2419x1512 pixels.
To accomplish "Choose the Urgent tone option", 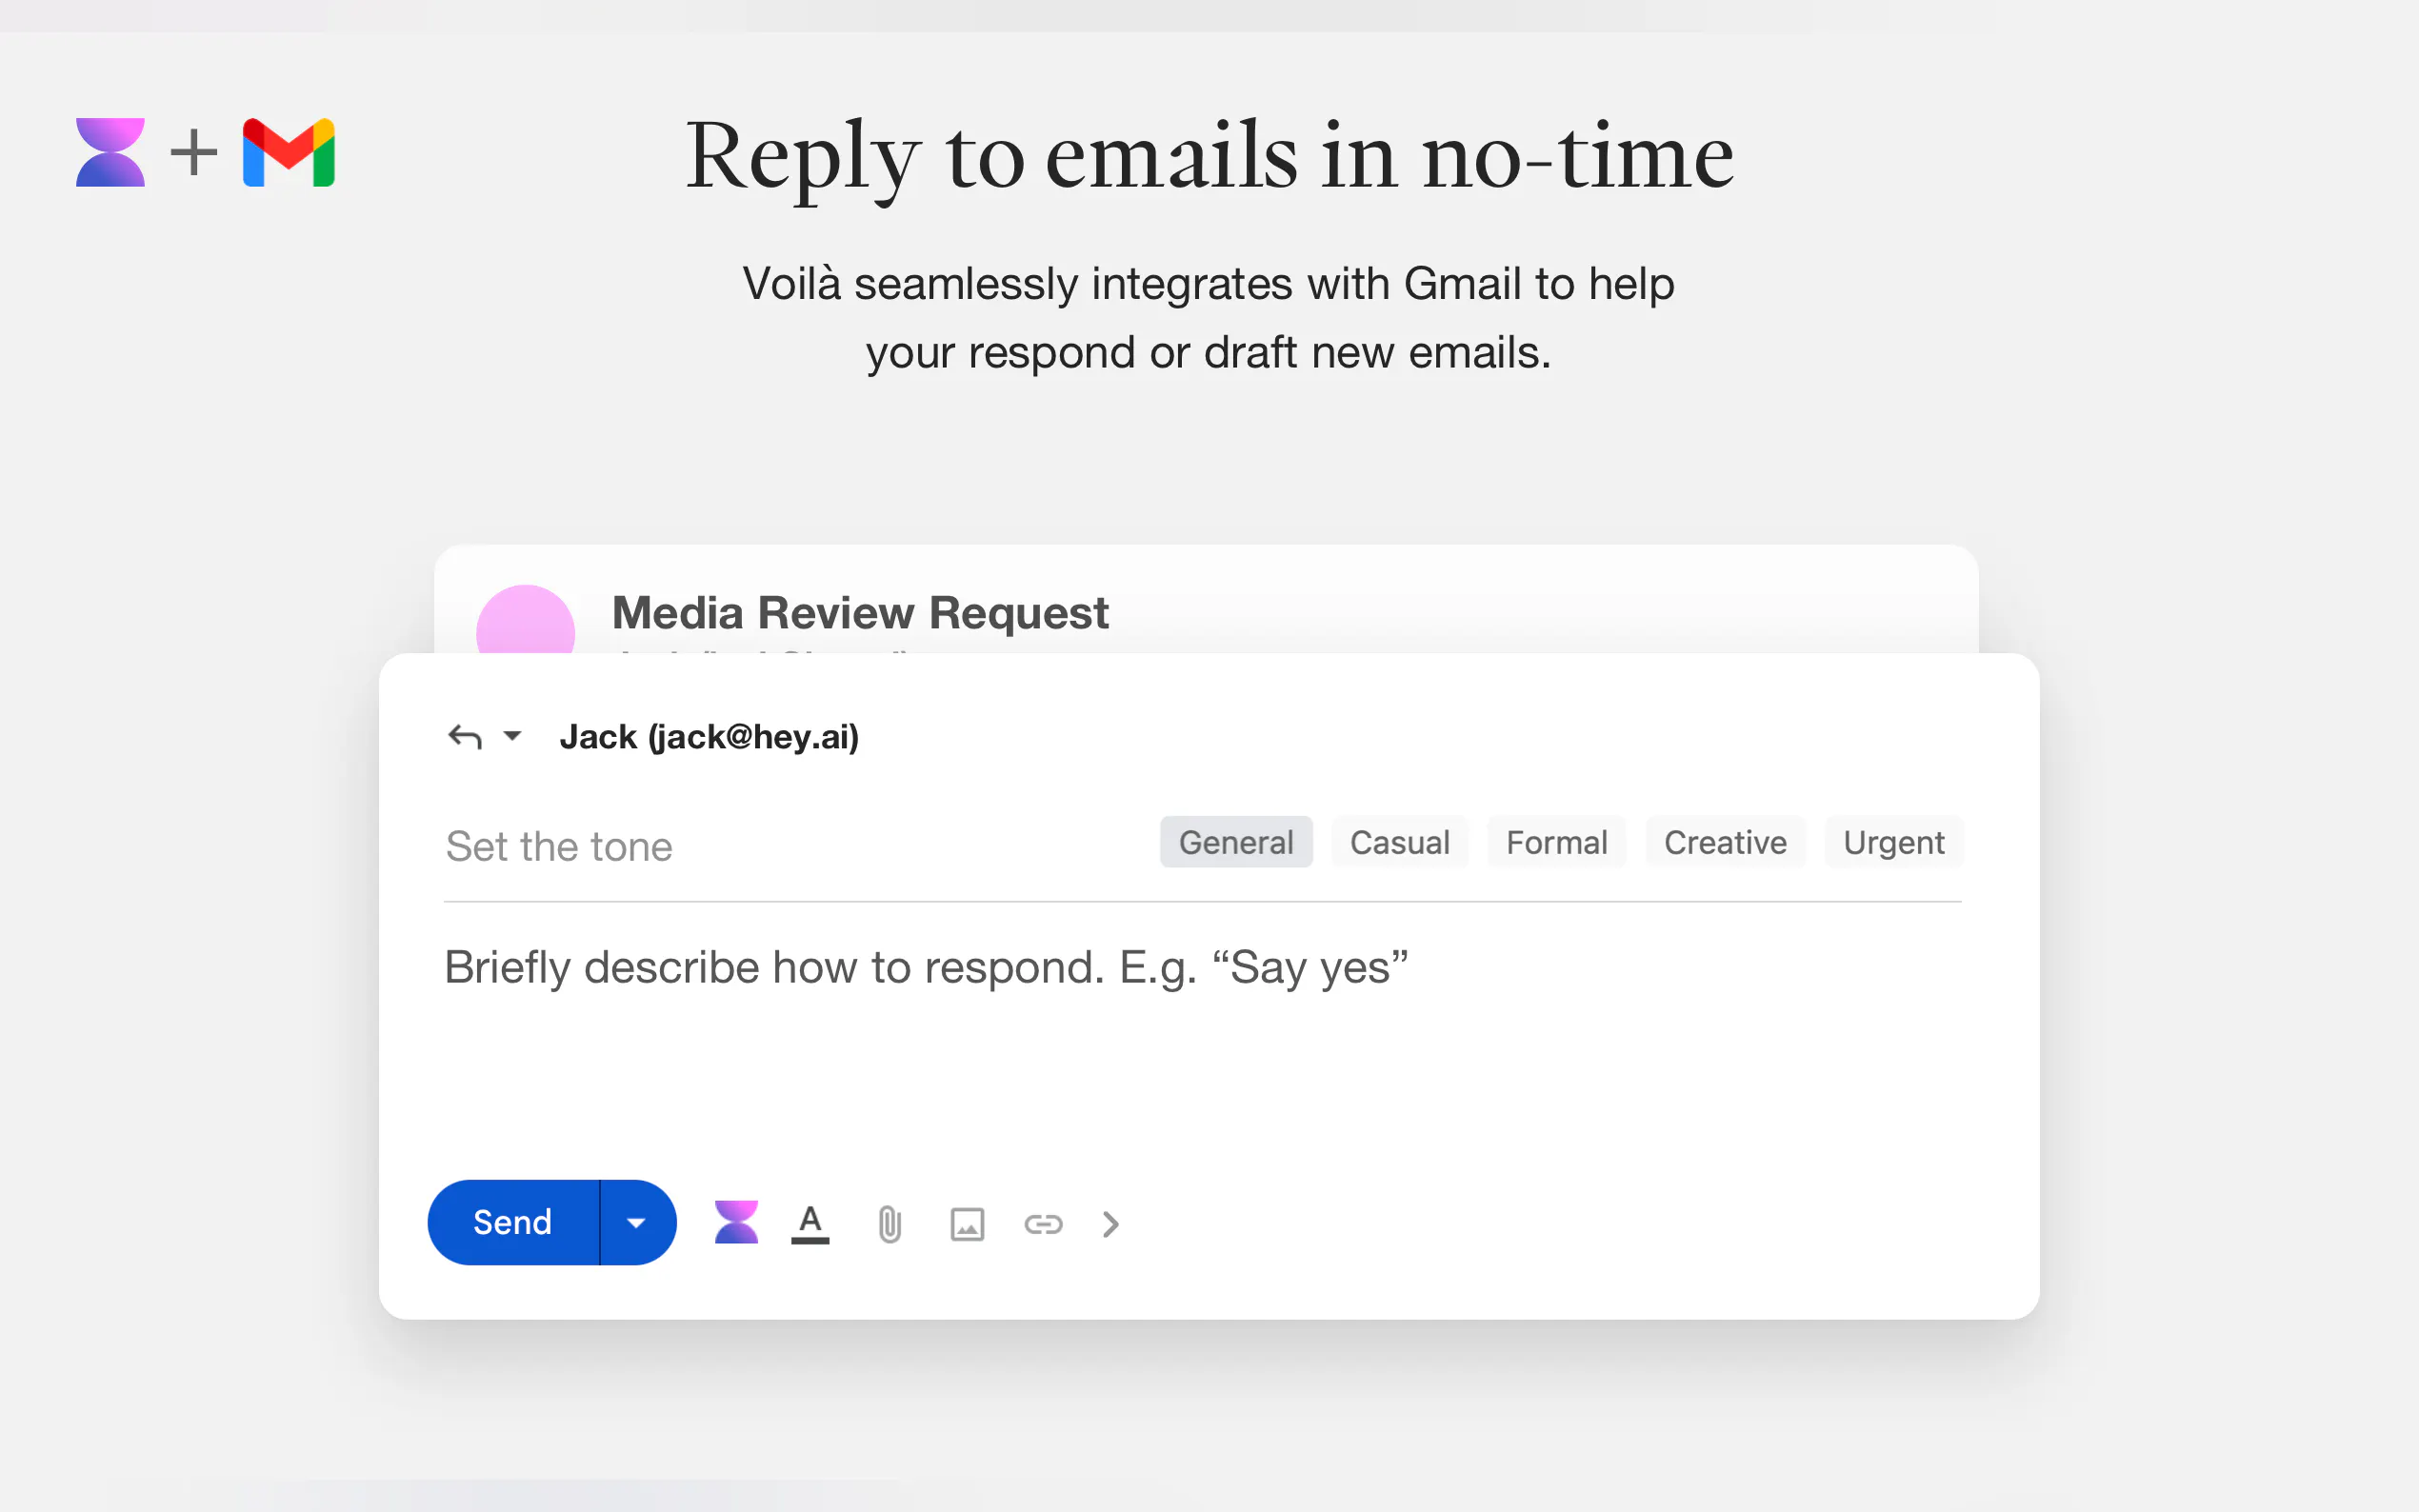I will [1893, 842].
